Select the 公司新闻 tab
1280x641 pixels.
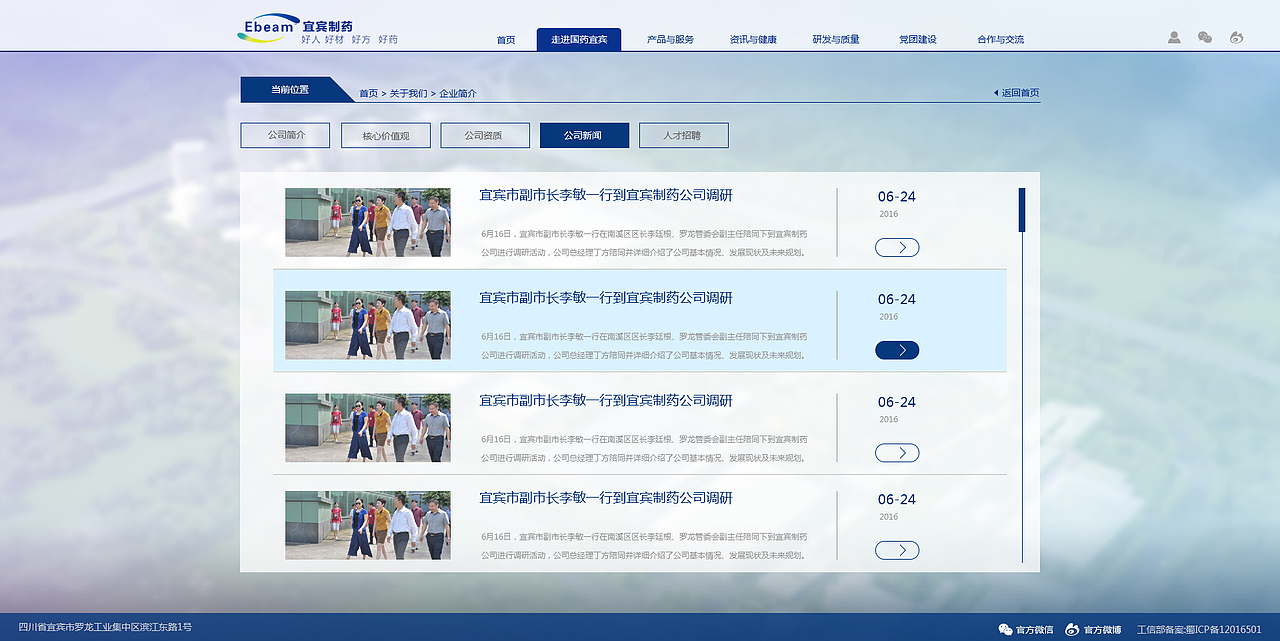(x=584, y=135)
